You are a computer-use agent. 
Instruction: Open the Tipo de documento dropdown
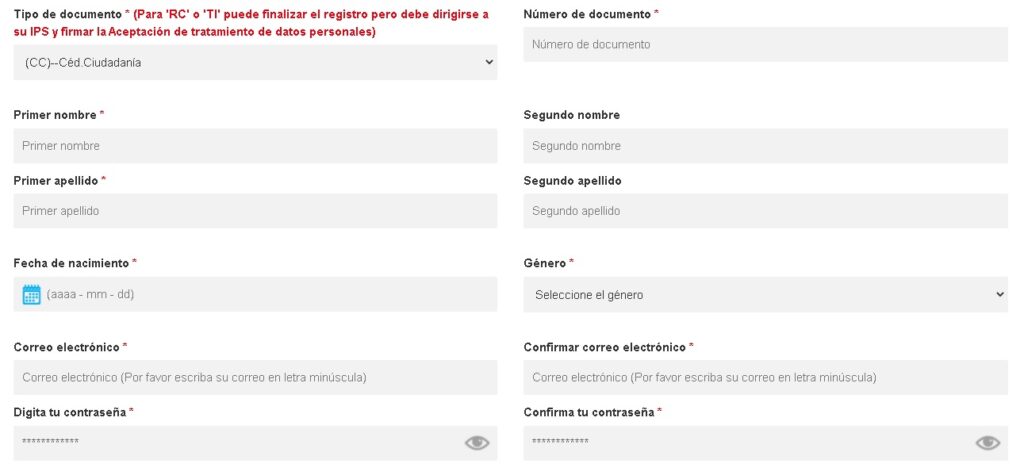pos(255,63)
